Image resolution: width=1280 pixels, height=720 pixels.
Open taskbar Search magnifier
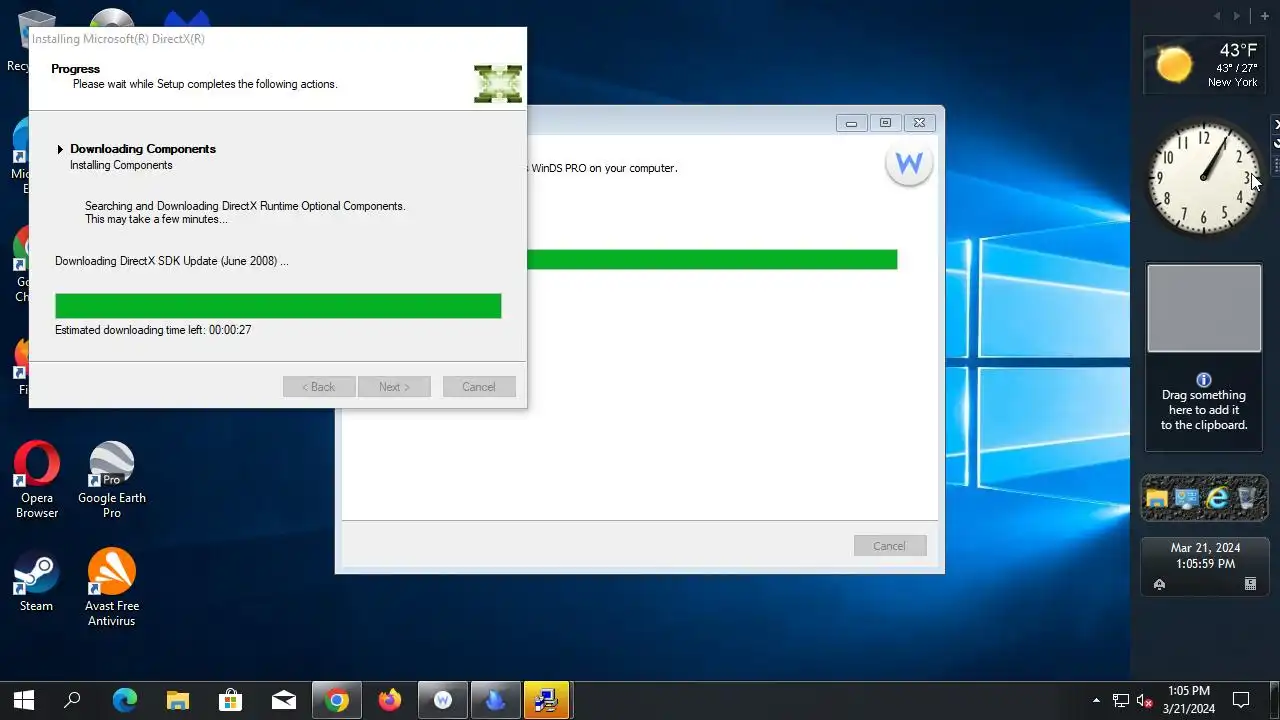point(72,700)
